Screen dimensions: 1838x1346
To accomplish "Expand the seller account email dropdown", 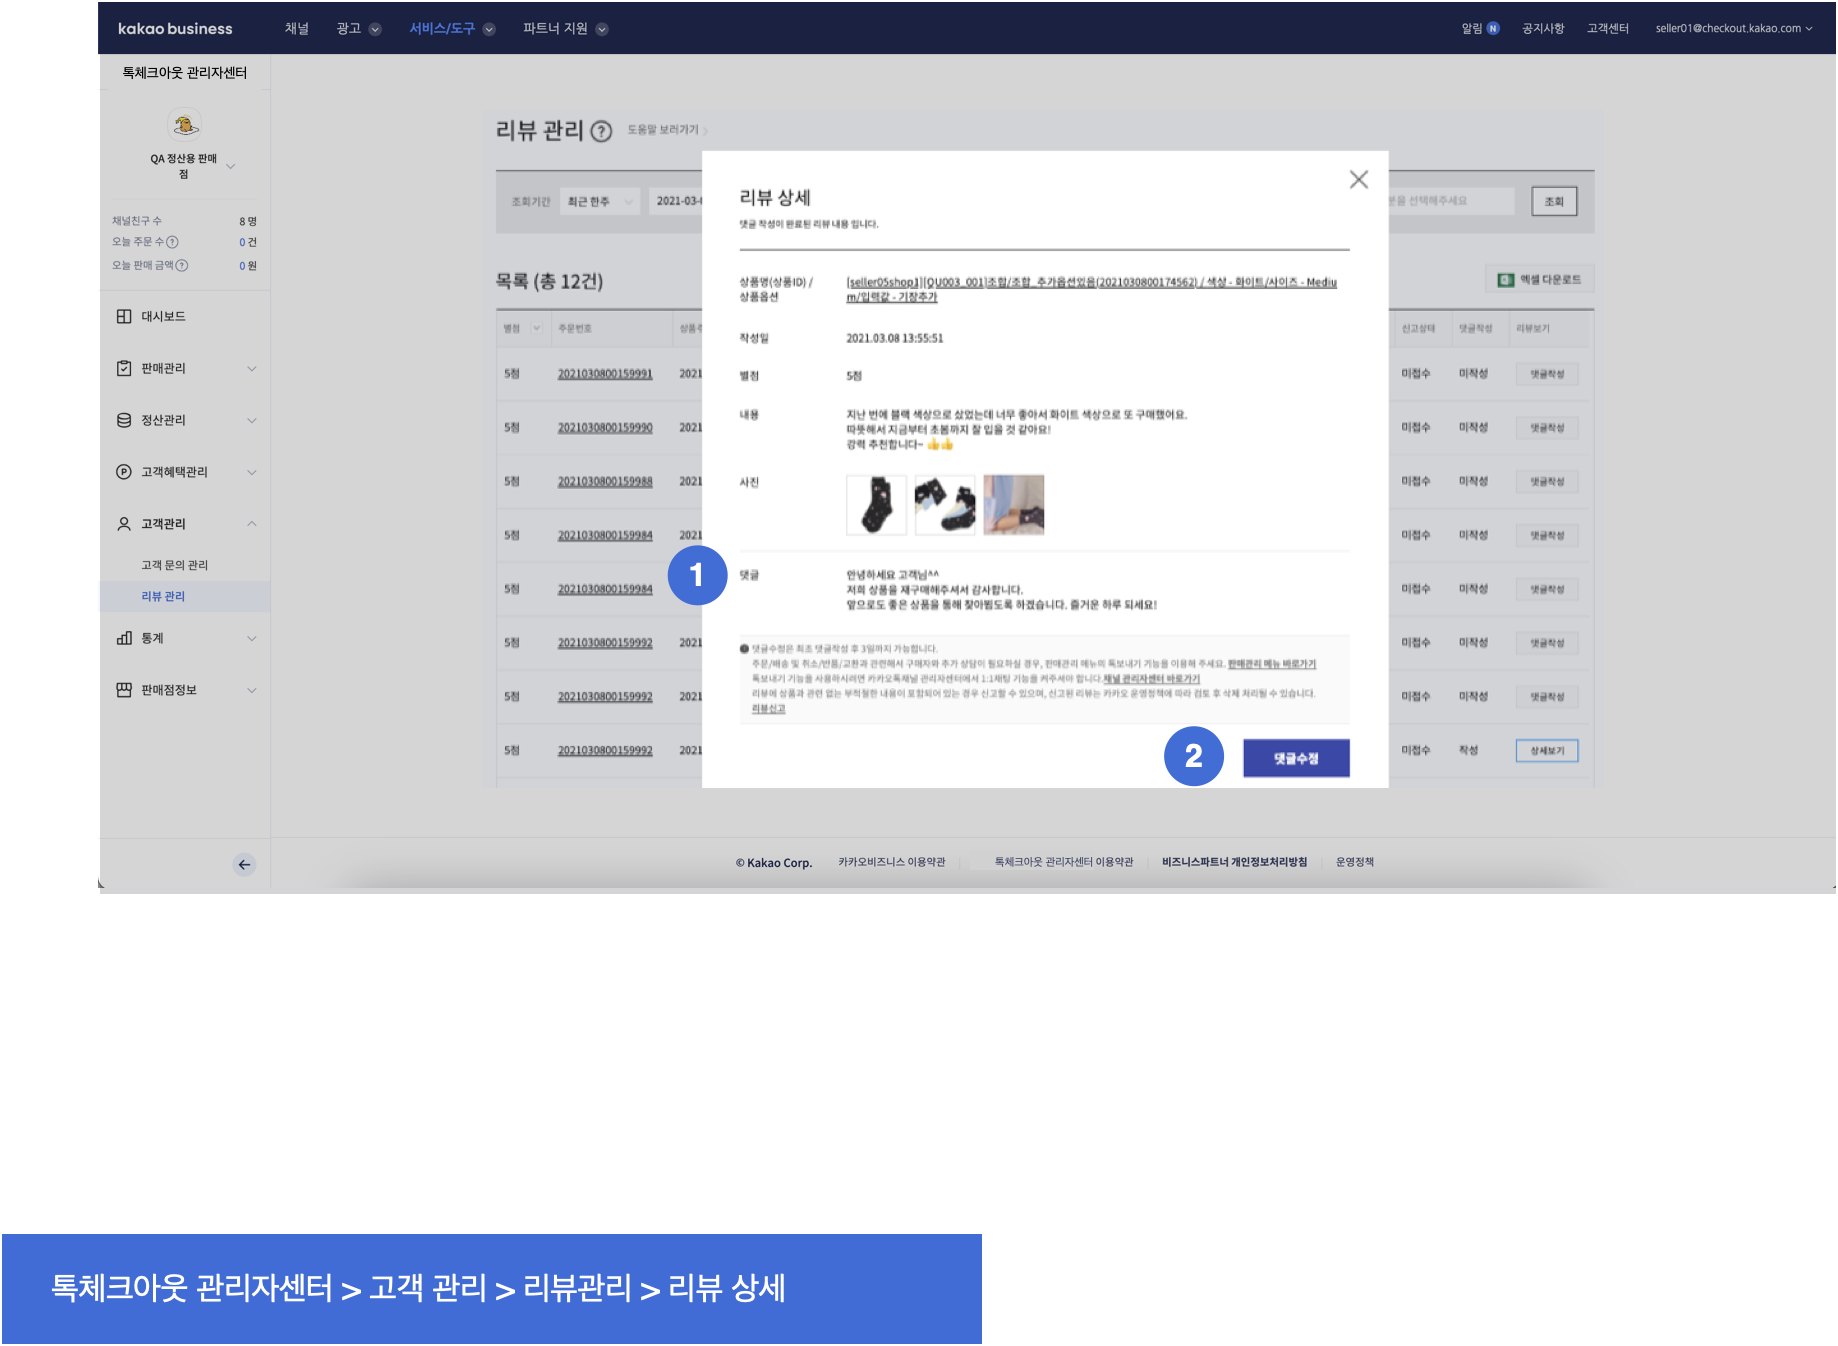I will coord(1733,29).
